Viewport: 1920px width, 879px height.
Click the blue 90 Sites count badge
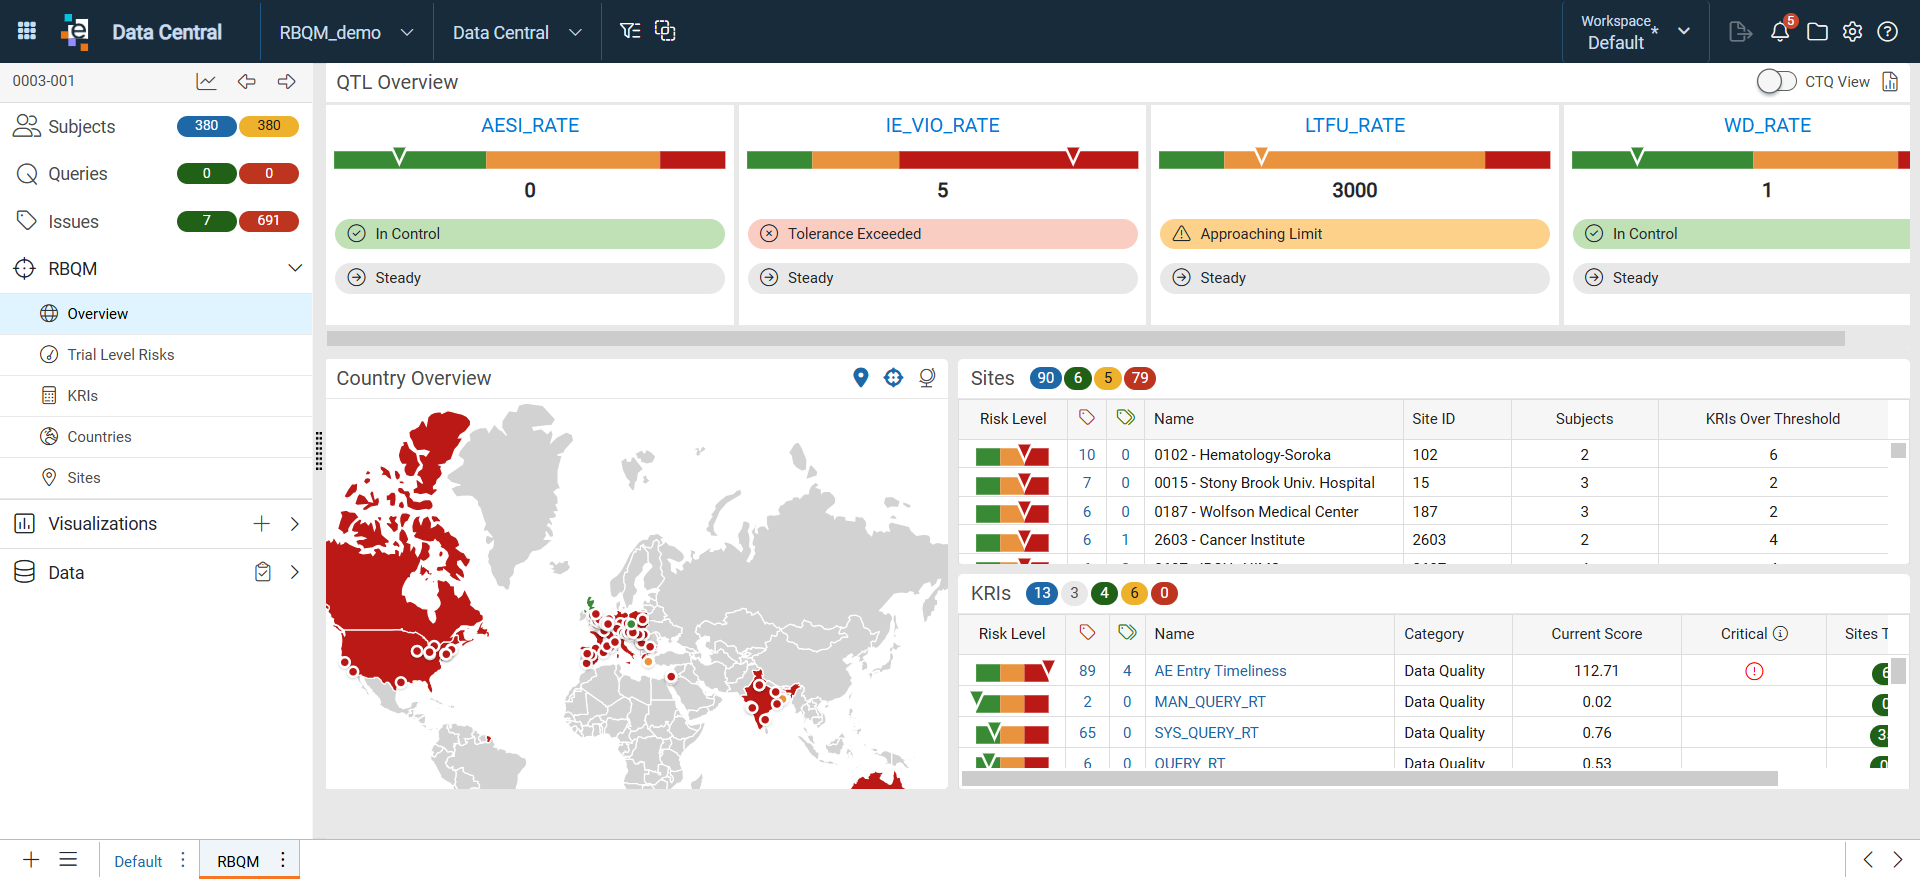click(1045, 378)
